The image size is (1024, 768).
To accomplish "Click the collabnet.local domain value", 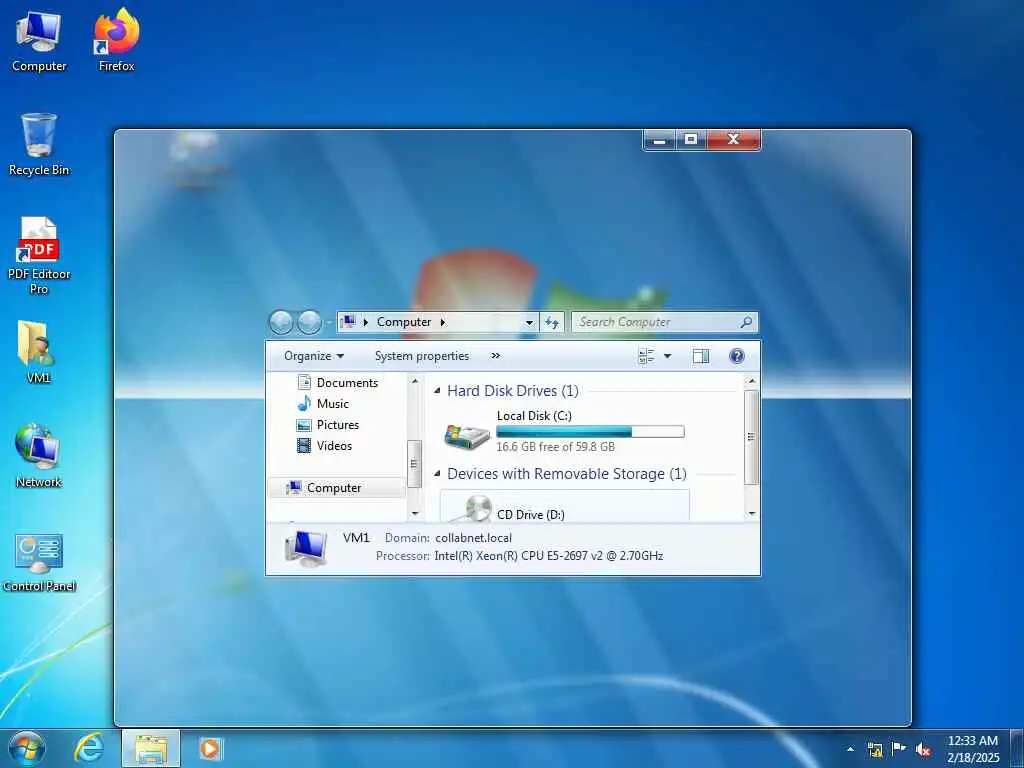I will point(473,538).
